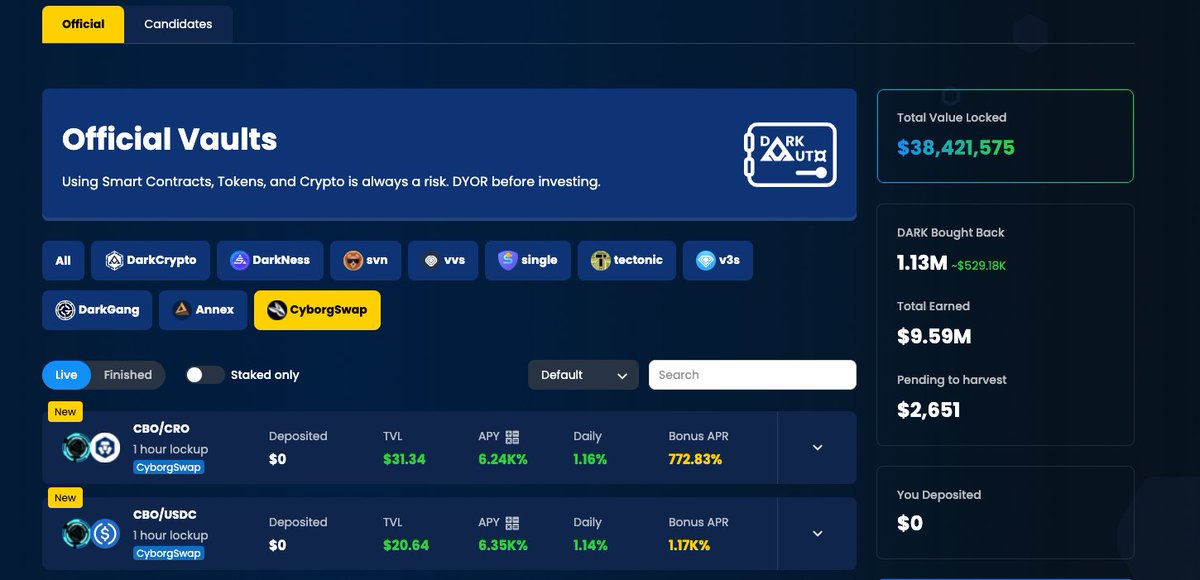Click the $31.34 TVL value
1200x580 pixels.
pyautogui.click(x=404, y=459)
